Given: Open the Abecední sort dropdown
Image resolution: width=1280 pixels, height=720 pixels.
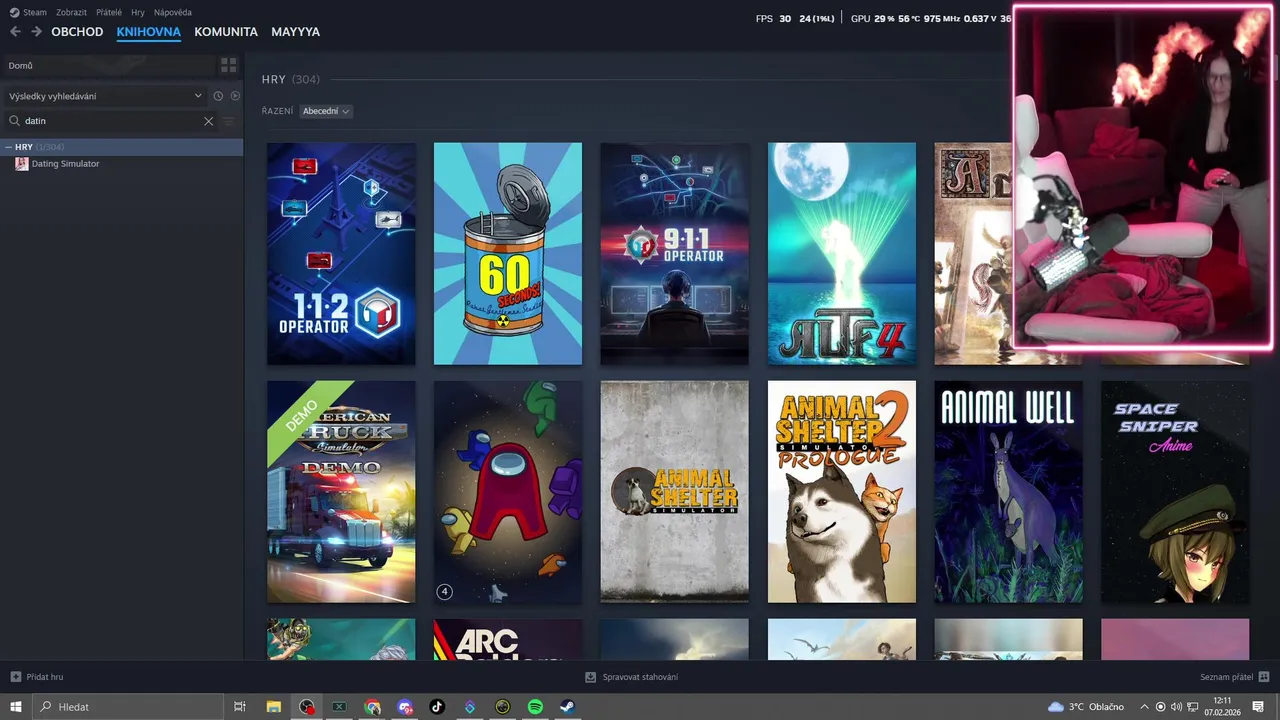Looking at the screenshot, I should tap(326, 111).
